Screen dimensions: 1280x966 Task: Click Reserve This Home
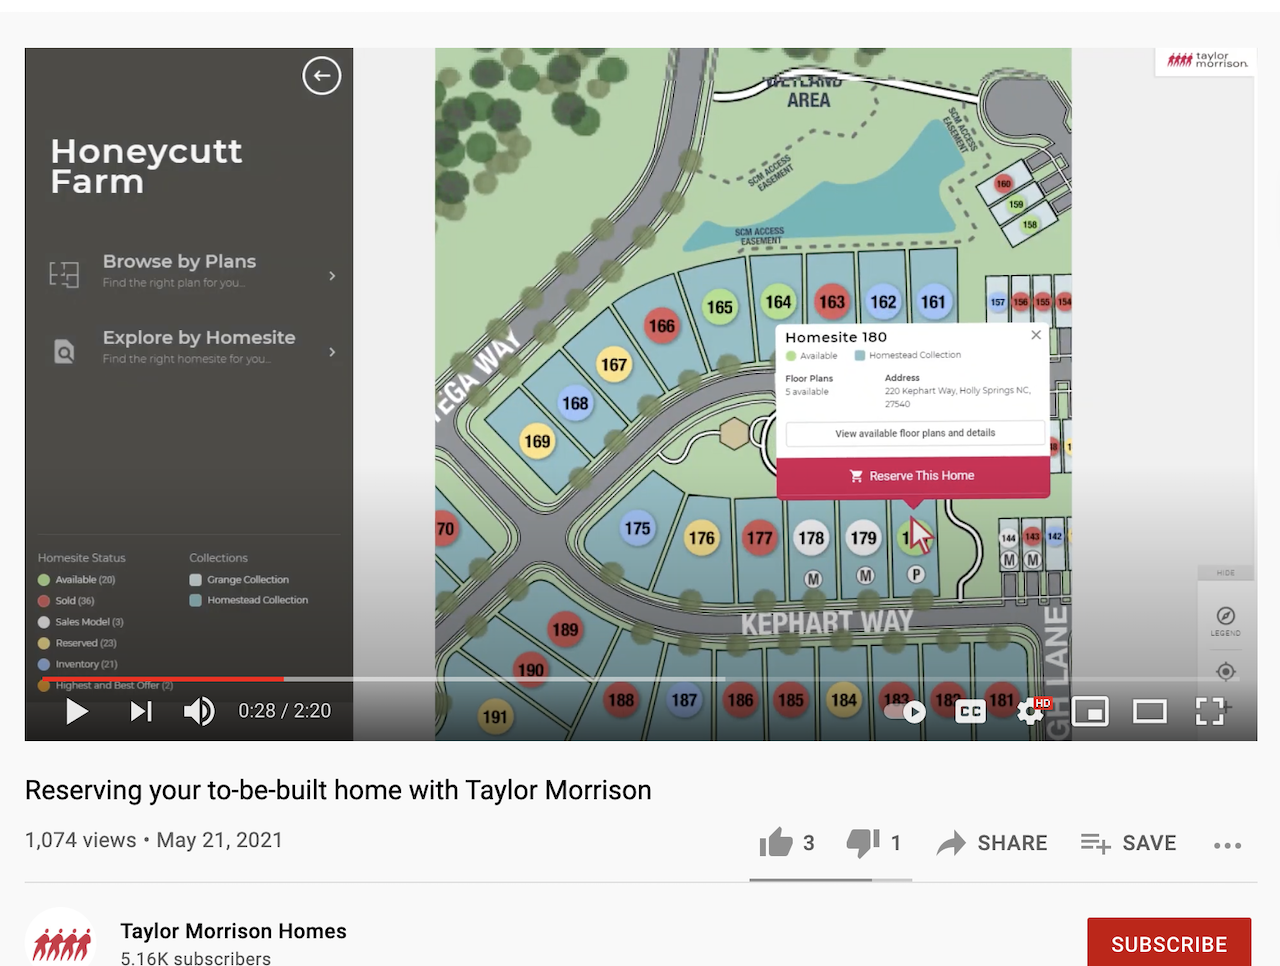(913, 476)
